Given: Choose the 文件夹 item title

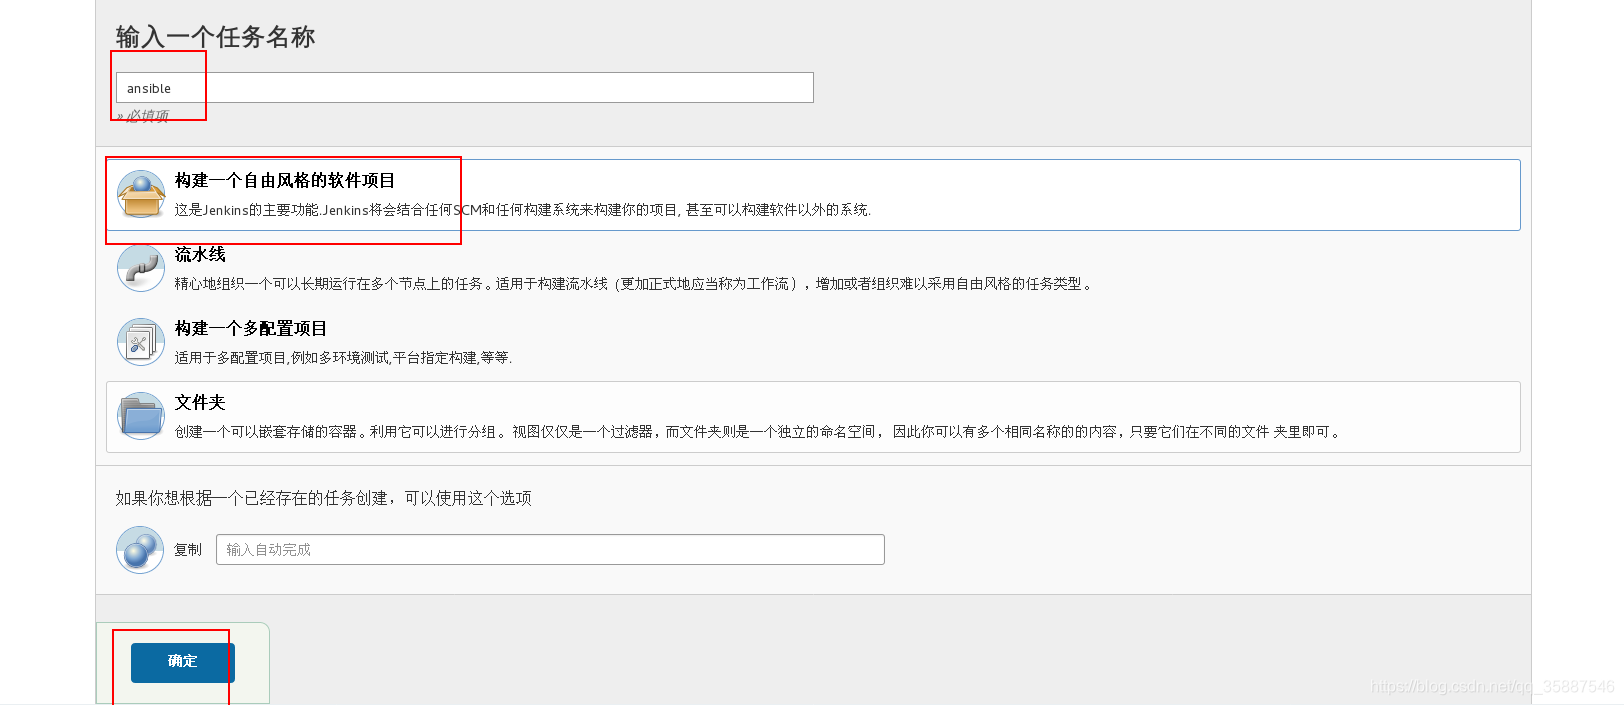Looking at the screenshot, I should pos(200,402).
